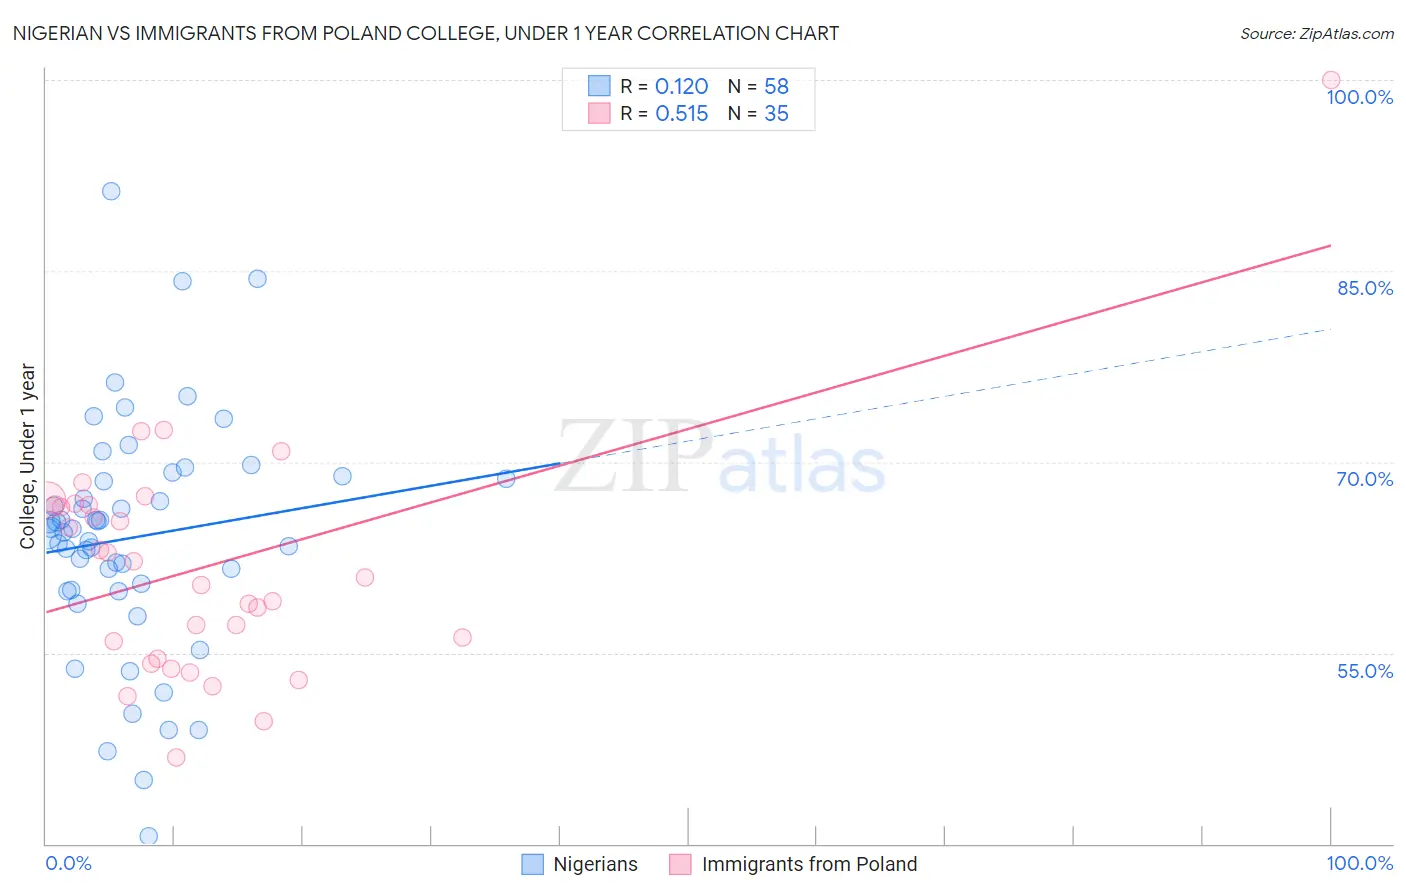Click the blue swatch beside R = 0.120
The image size is (1406, 892).
coord(599,86)
